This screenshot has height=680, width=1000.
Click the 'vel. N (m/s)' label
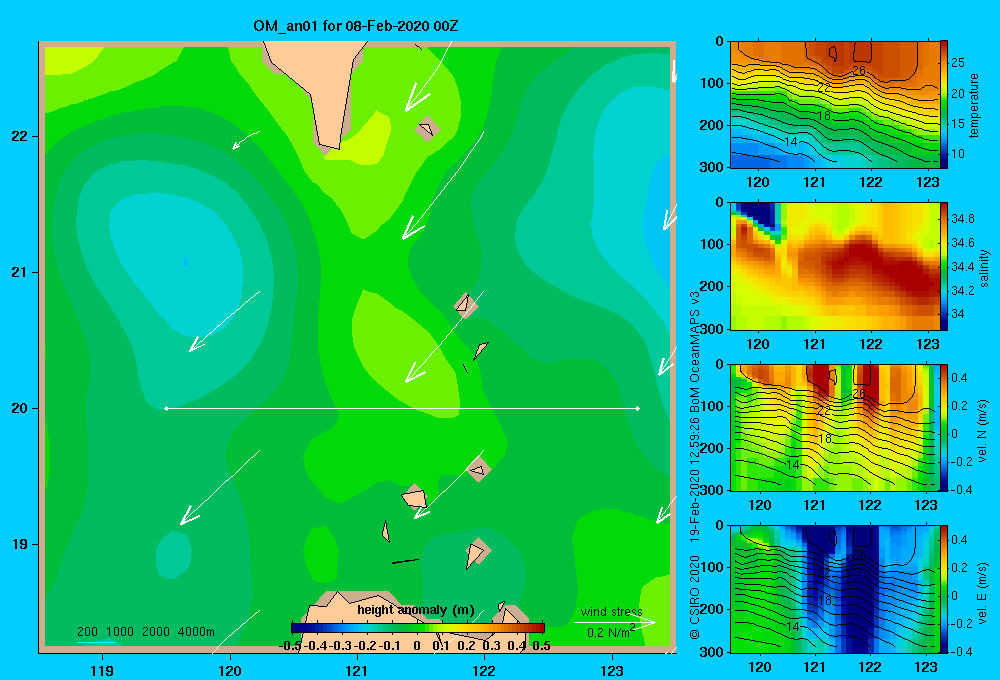(x=983, y=431)
